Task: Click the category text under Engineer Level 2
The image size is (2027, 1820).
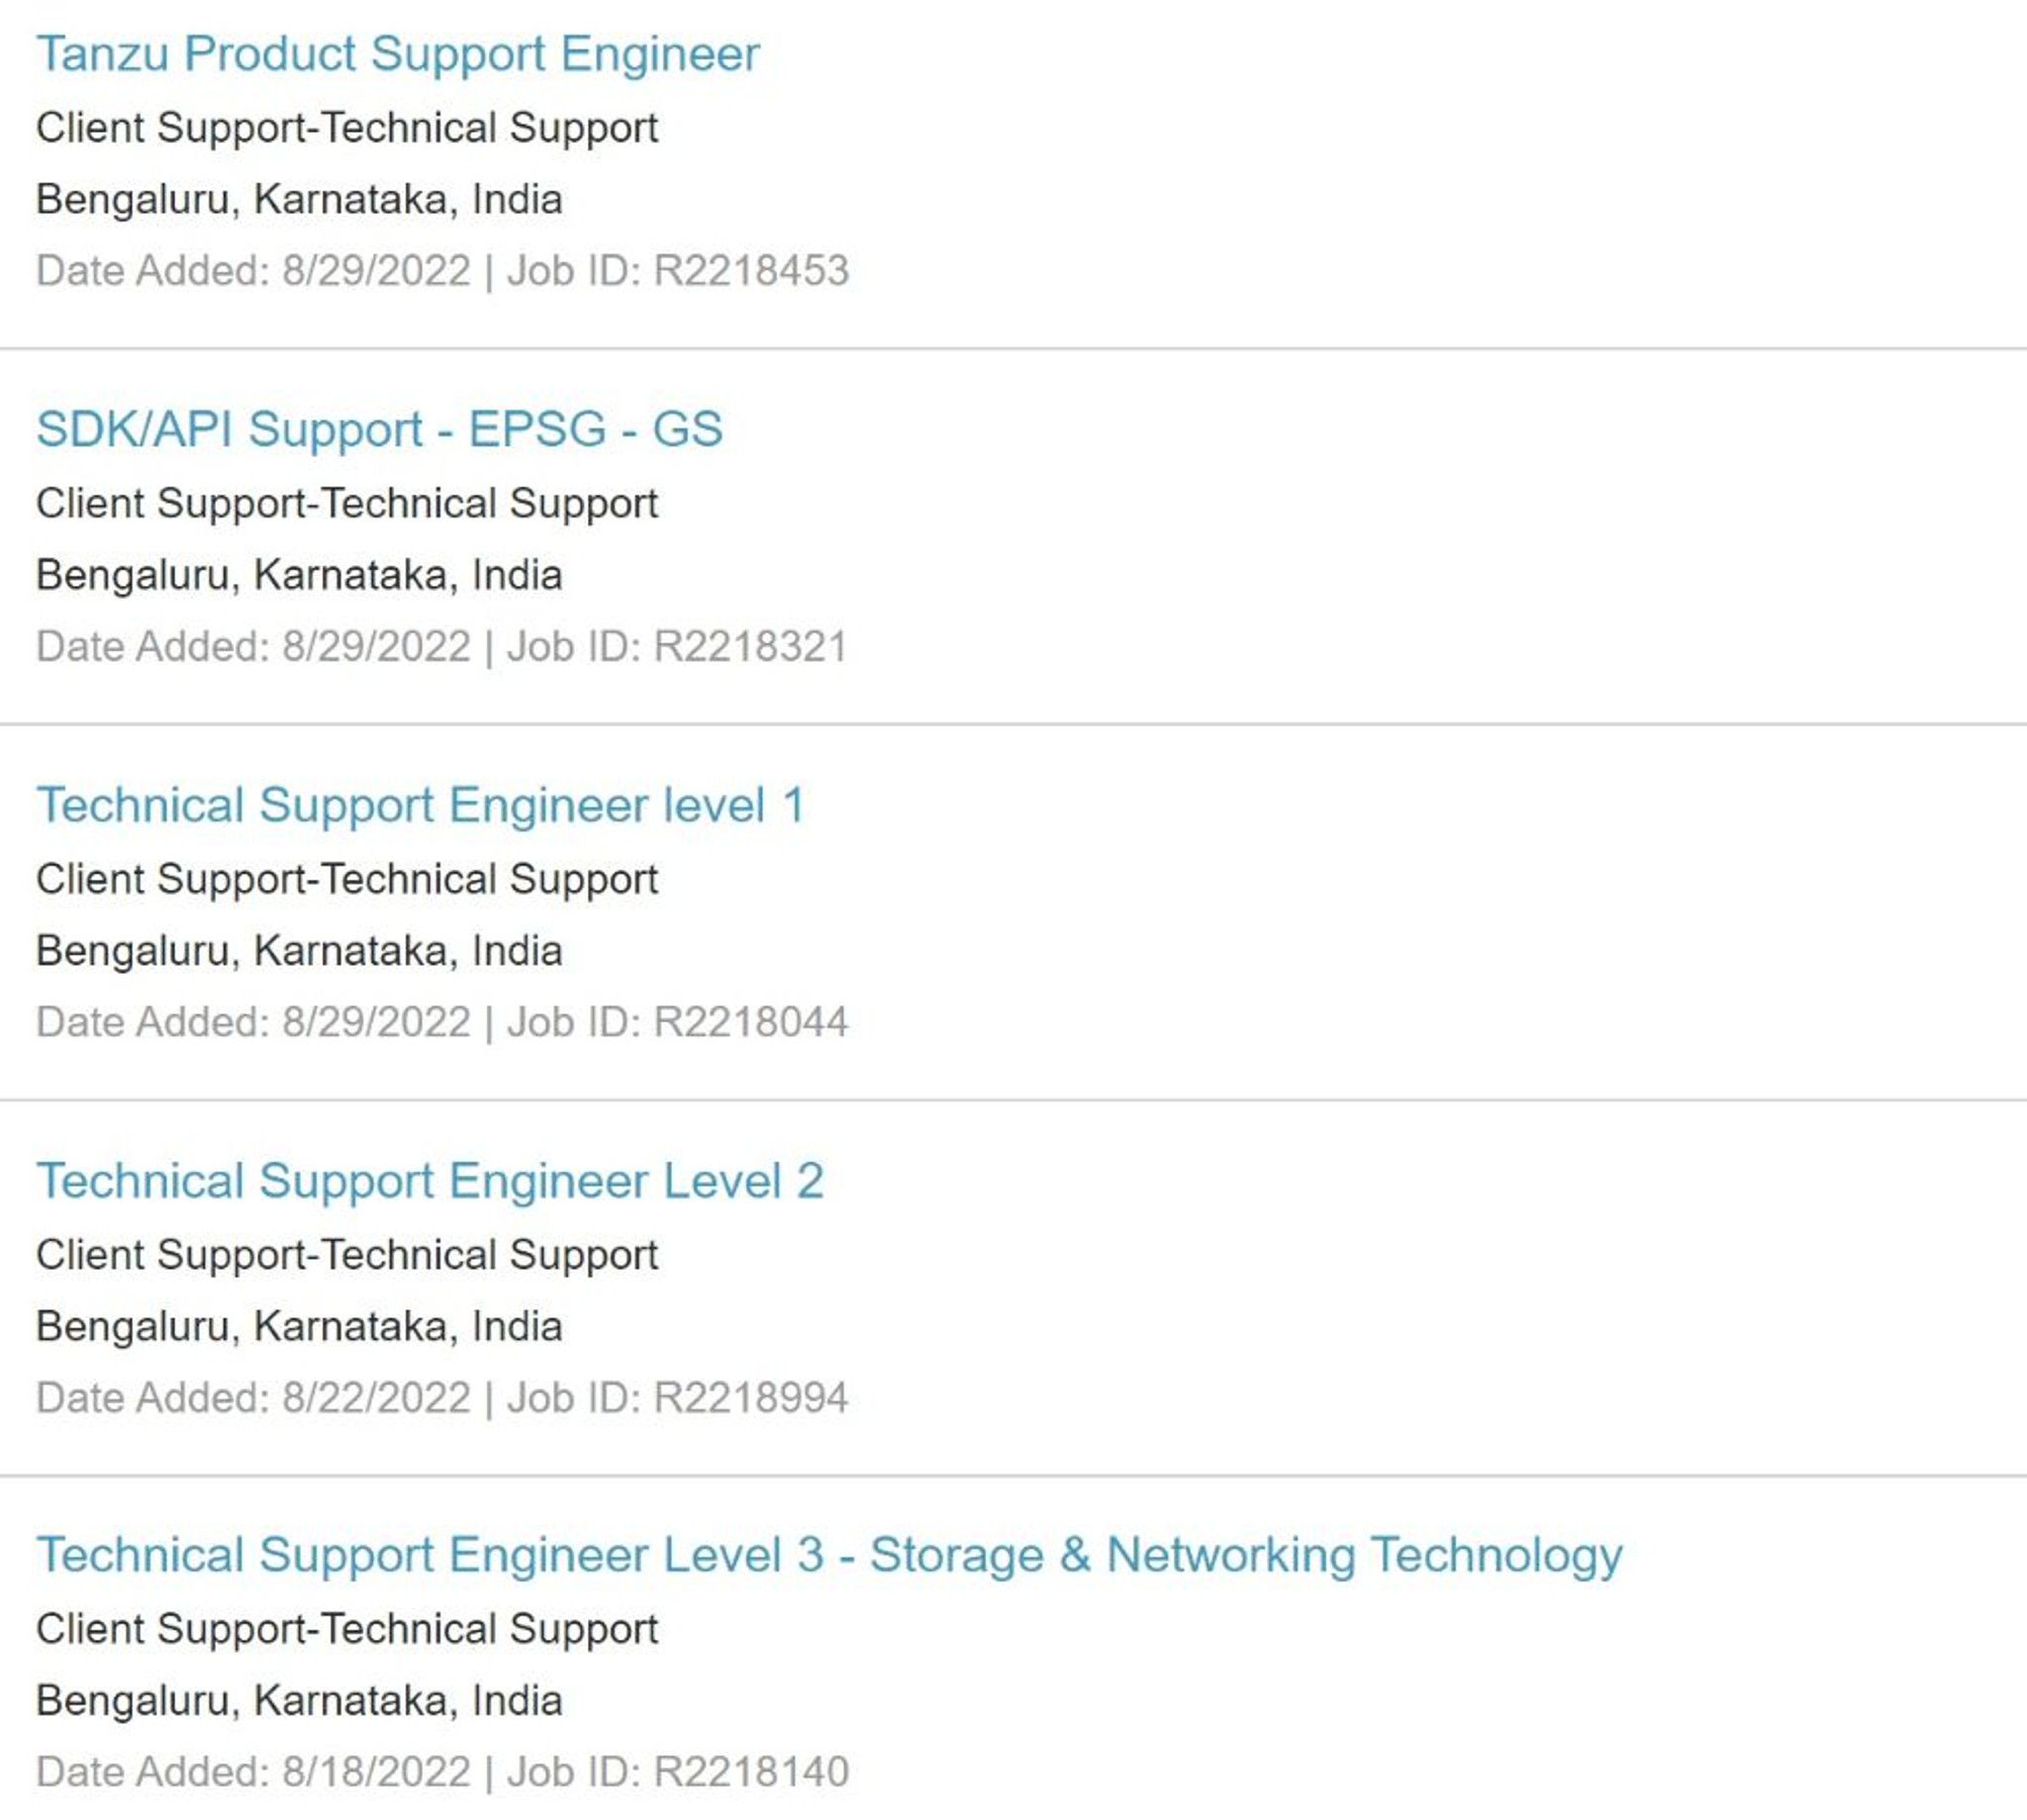Action: [x=347, y=1255]
